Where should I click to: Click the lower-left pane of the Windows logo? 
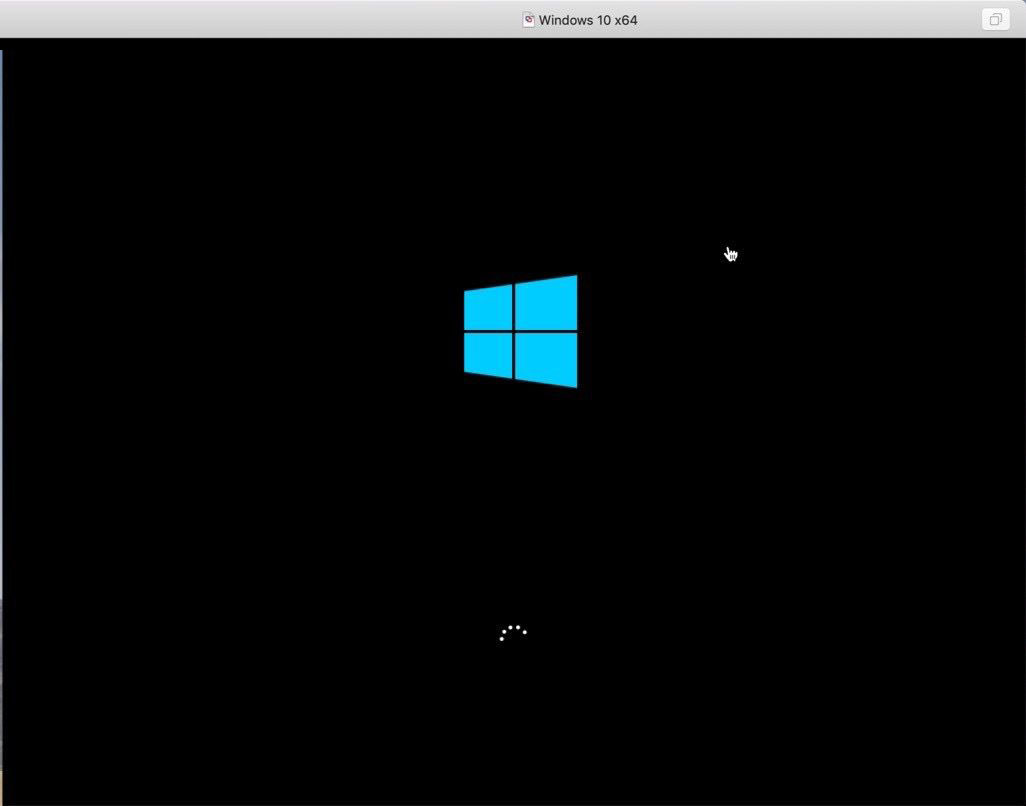pyautogui.click(x=488, y=355)
